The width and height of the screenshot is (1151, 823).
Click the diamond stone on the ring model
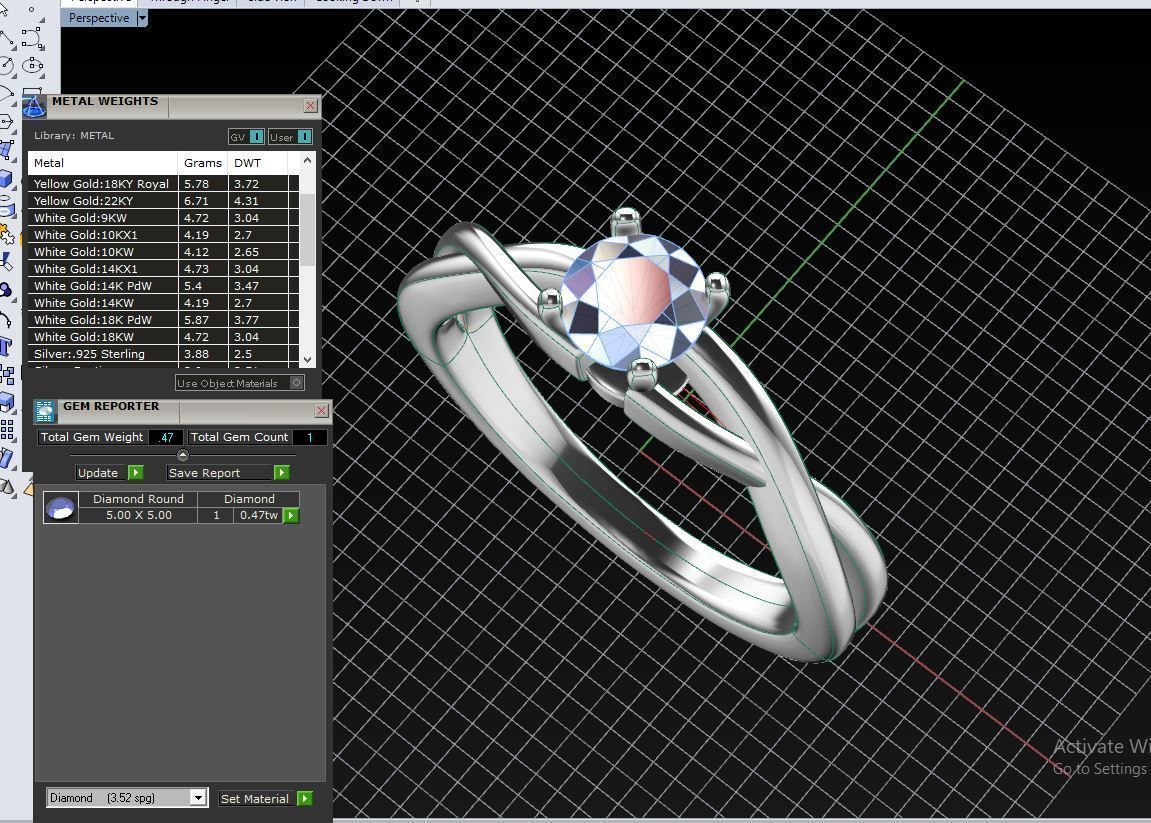click(633, 300)
